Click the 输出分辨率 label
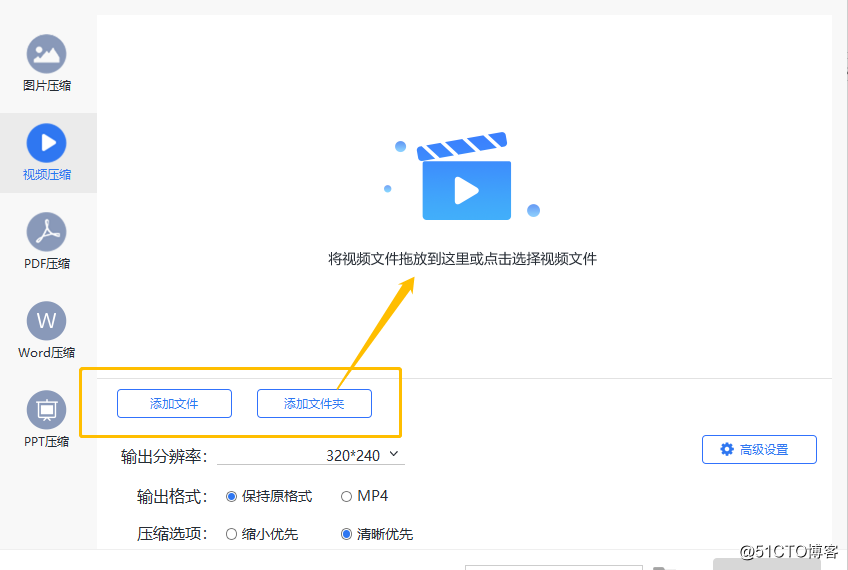Screen dimensions: 848x570 pyautogui.click(x=164, y=456)
